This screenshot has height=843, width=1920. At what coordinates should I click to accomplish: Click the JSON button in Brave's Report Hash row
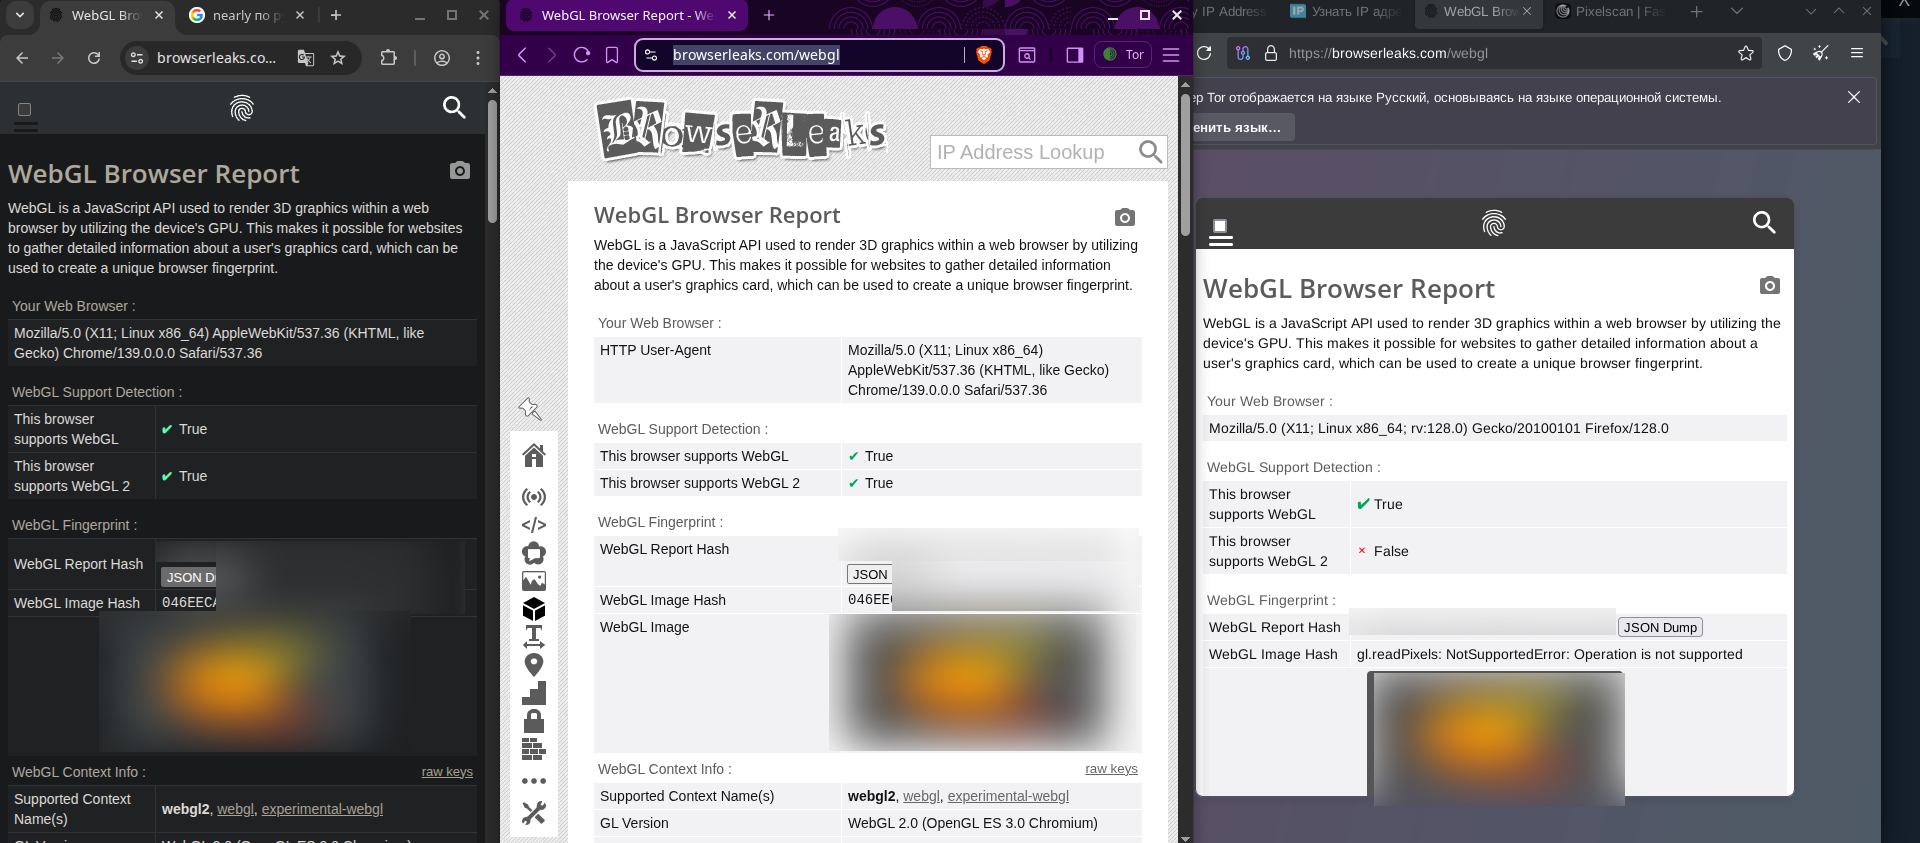[870, 574]
